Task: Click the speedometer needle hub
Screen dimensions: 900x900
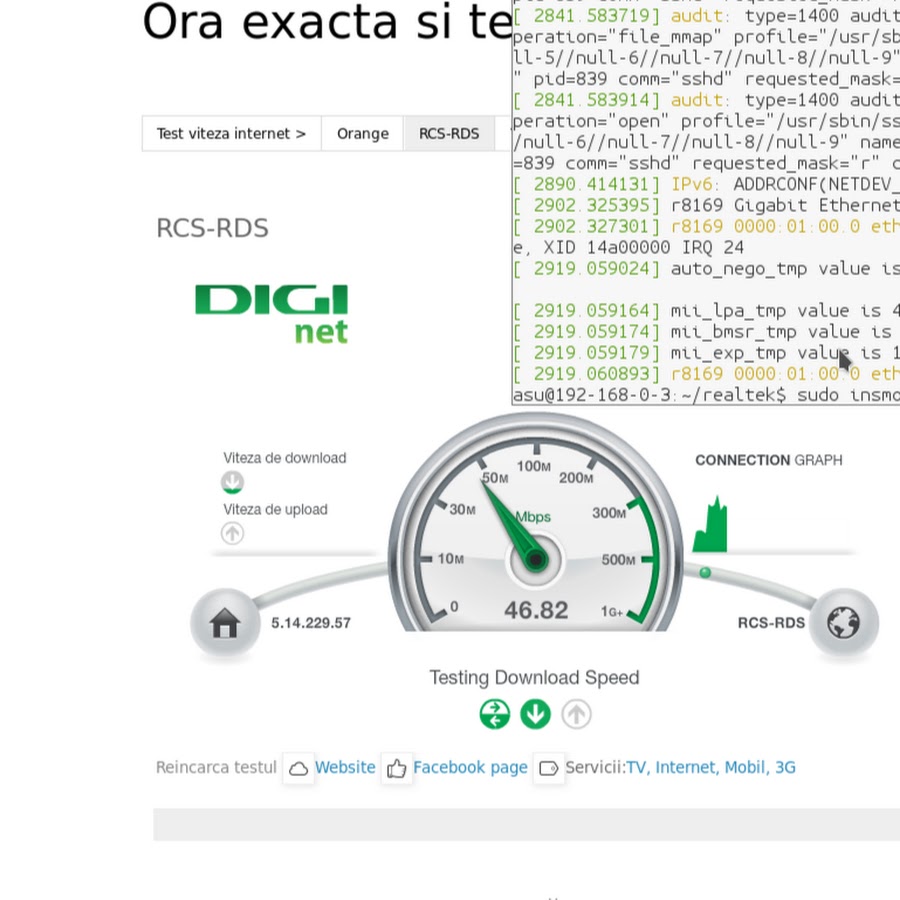Action: [x=536, y=558]
